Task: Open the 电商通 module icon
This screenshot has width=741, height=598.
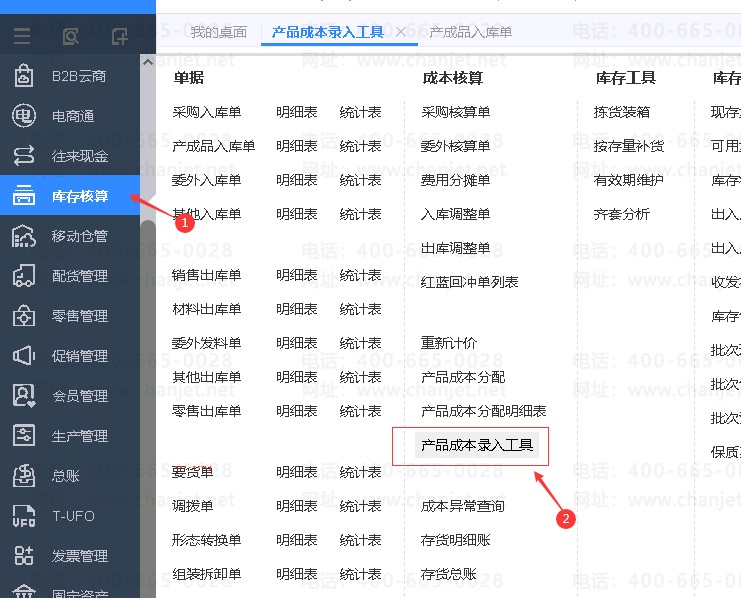Action: [x=24, y=115]
